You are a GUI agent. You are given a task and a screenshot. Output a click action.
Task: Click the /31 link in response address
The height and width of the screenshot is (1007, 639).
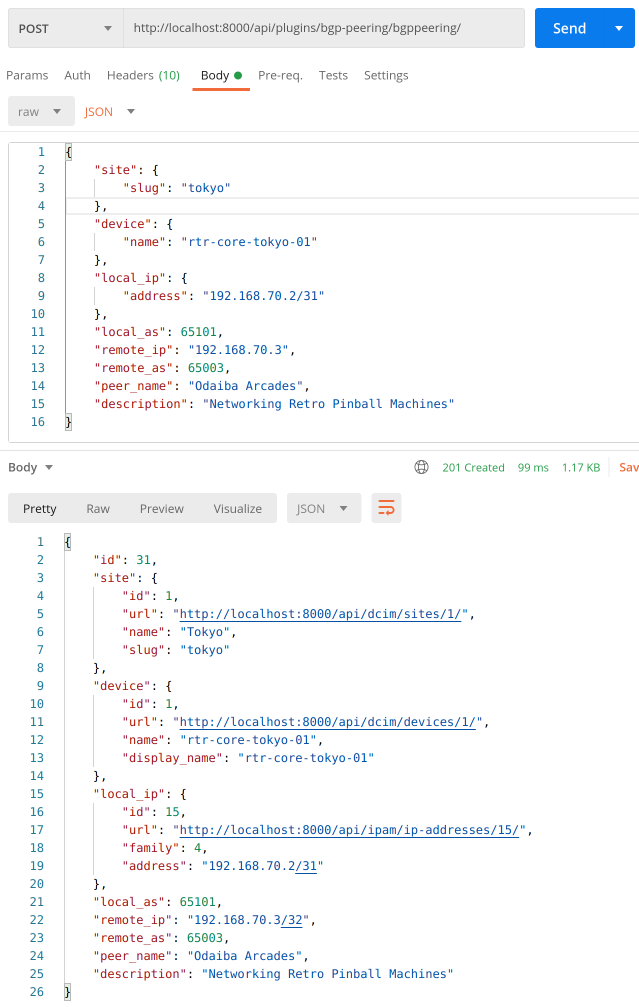point(306,866)
